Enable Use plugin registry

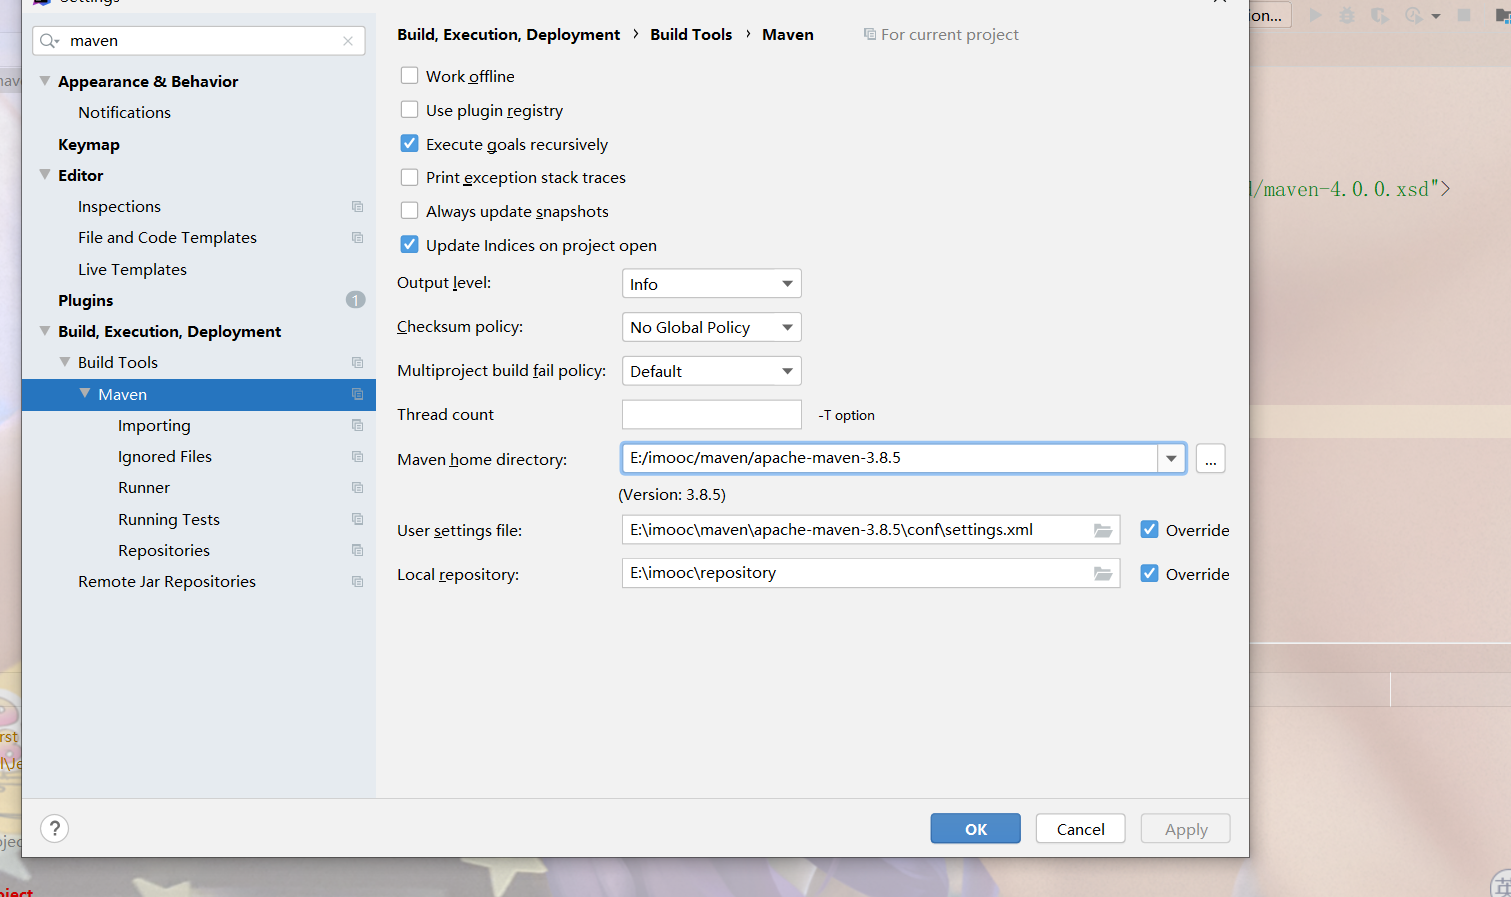(x=409, y=109)
